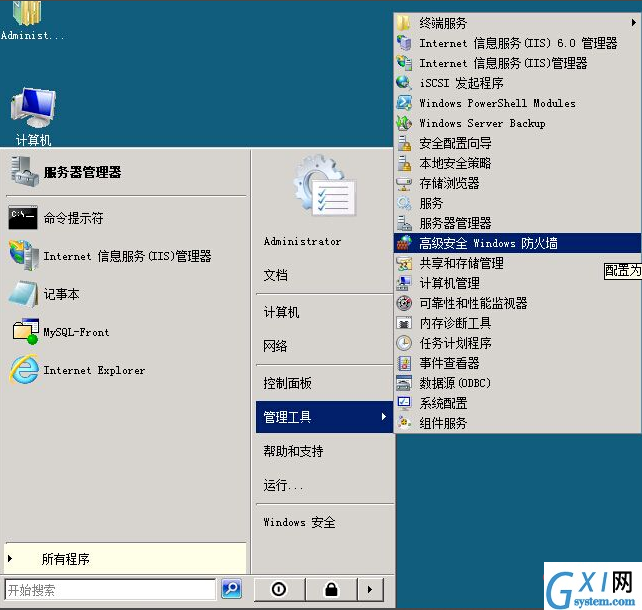Click the 组件服务 icon
This screenshot has height=610, width=642.
pos(404,423)
